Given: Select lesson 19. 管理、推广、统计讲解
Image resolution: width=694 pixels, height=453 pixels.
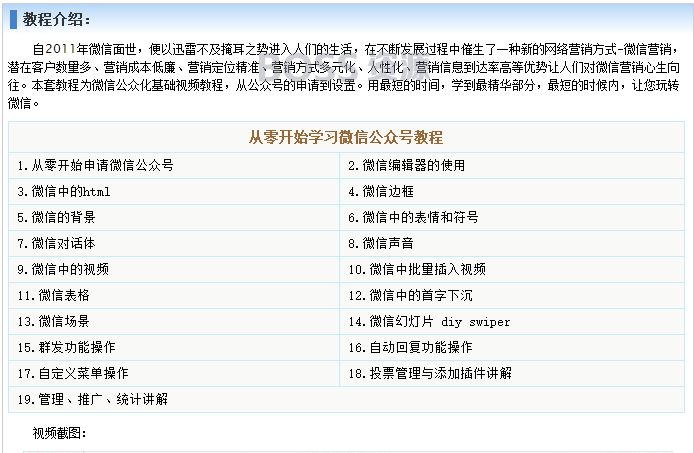Looking at the screenshot, I should [x=93, y=399].
